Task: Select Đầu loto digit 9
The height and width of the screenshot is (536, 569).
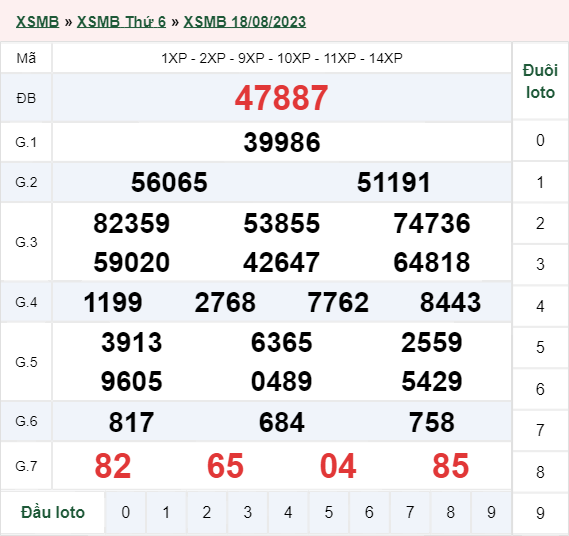Action: [491, 512]
